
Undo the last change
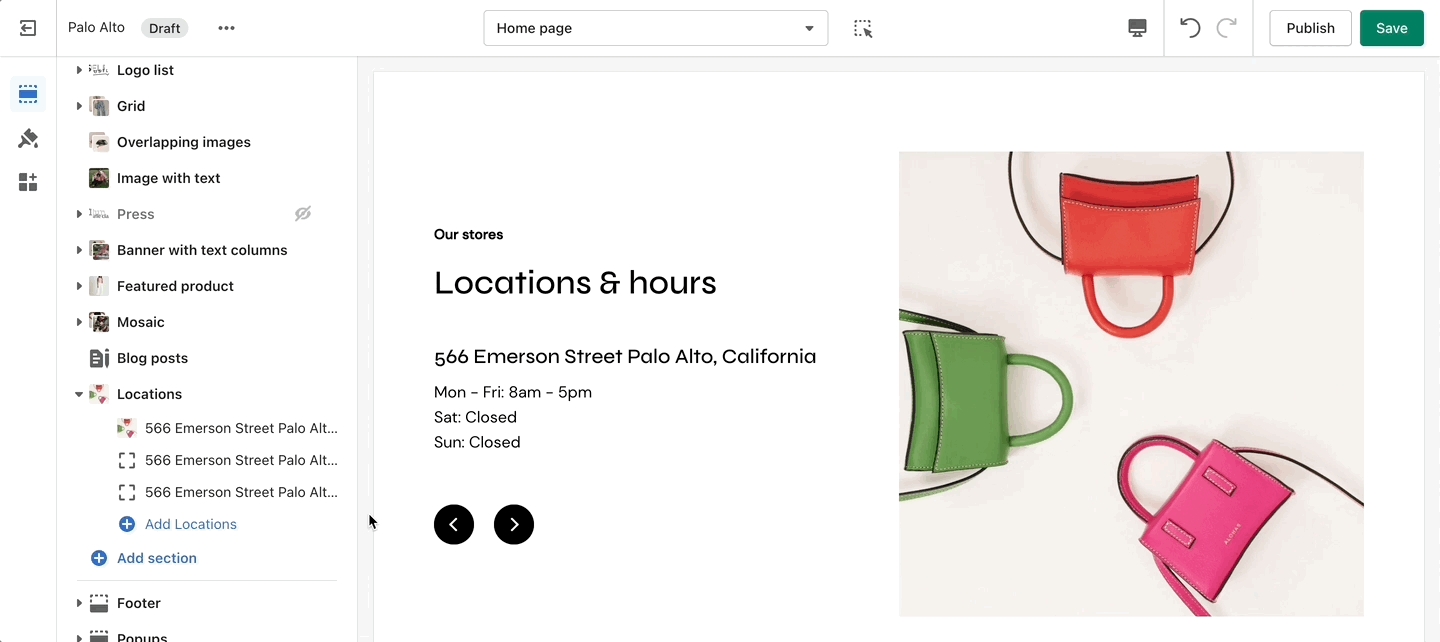[x=1190, y=28]
